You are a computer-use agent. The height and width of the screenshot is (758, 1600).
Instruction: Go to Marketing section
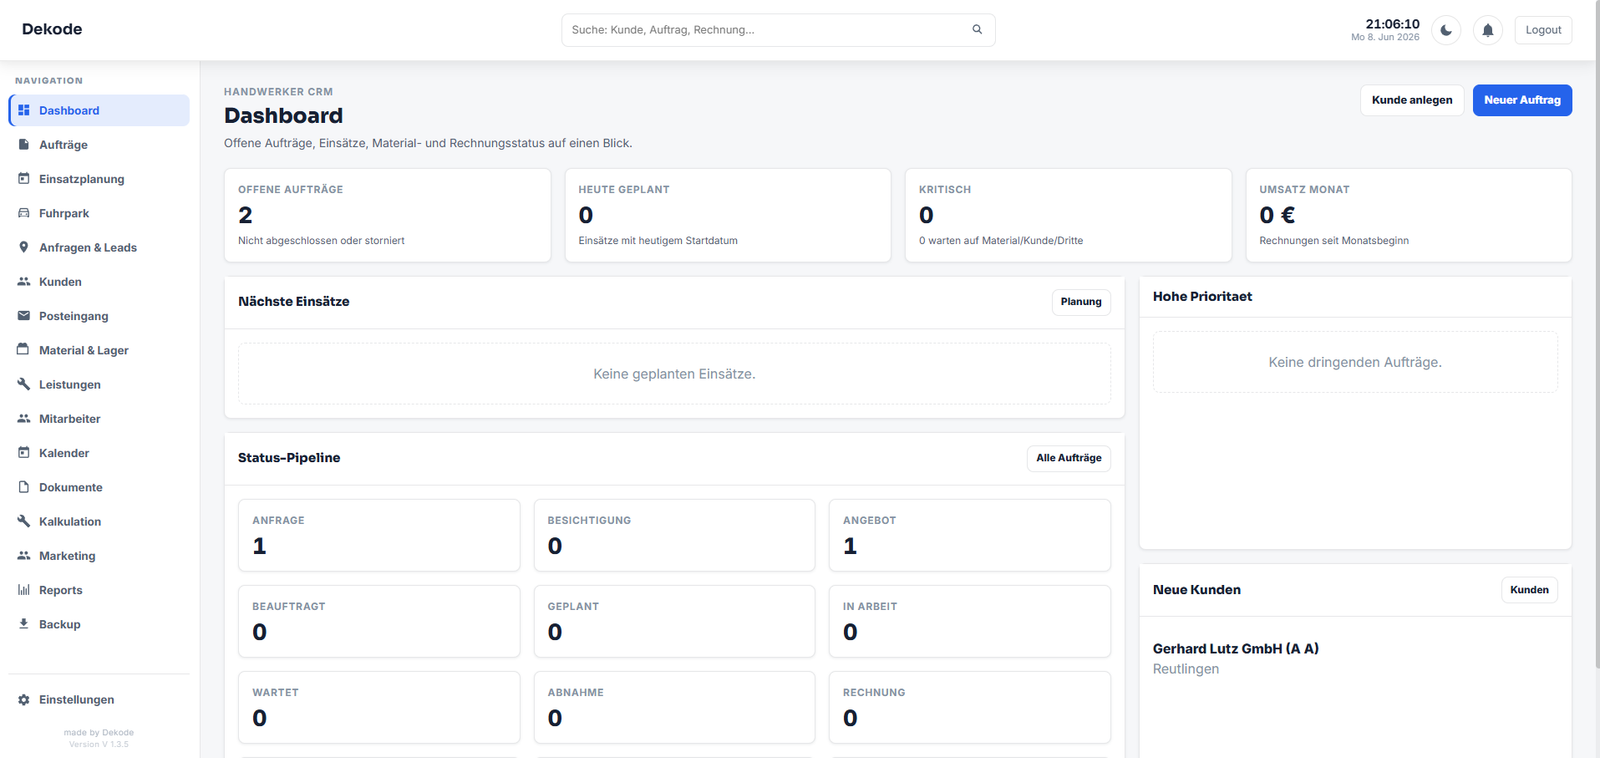[x=99, y=555]
